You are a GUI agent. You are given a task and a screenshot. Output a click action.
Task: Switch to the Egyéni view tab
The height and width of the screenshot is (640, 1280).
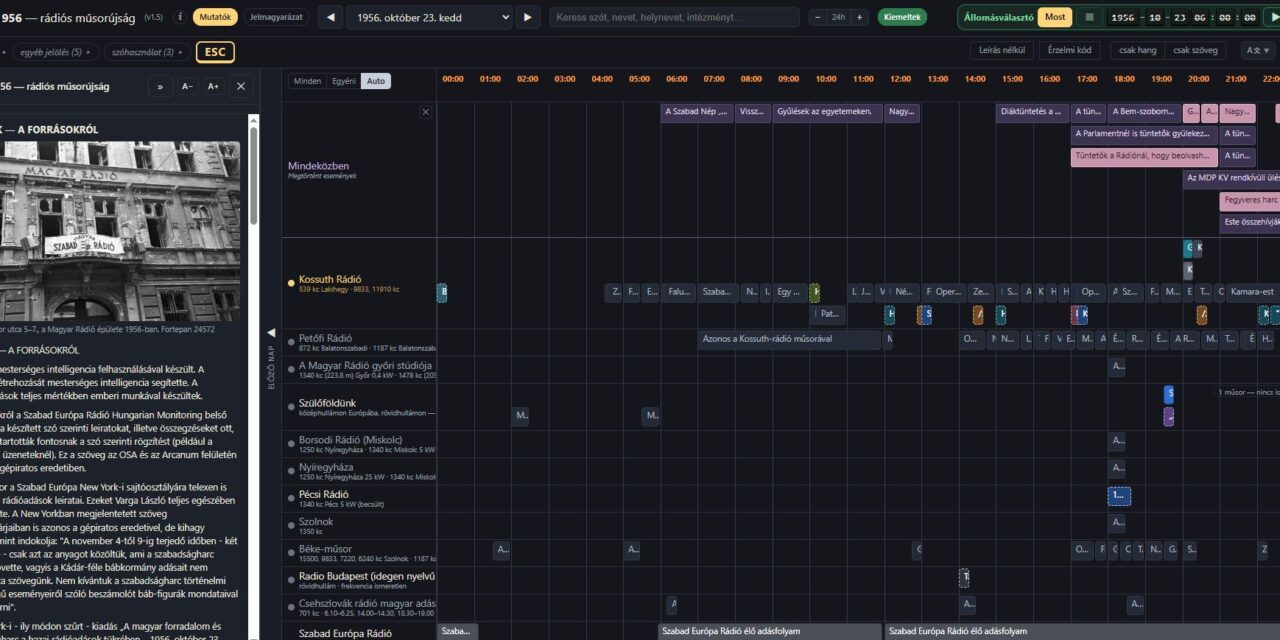(343, 81)
